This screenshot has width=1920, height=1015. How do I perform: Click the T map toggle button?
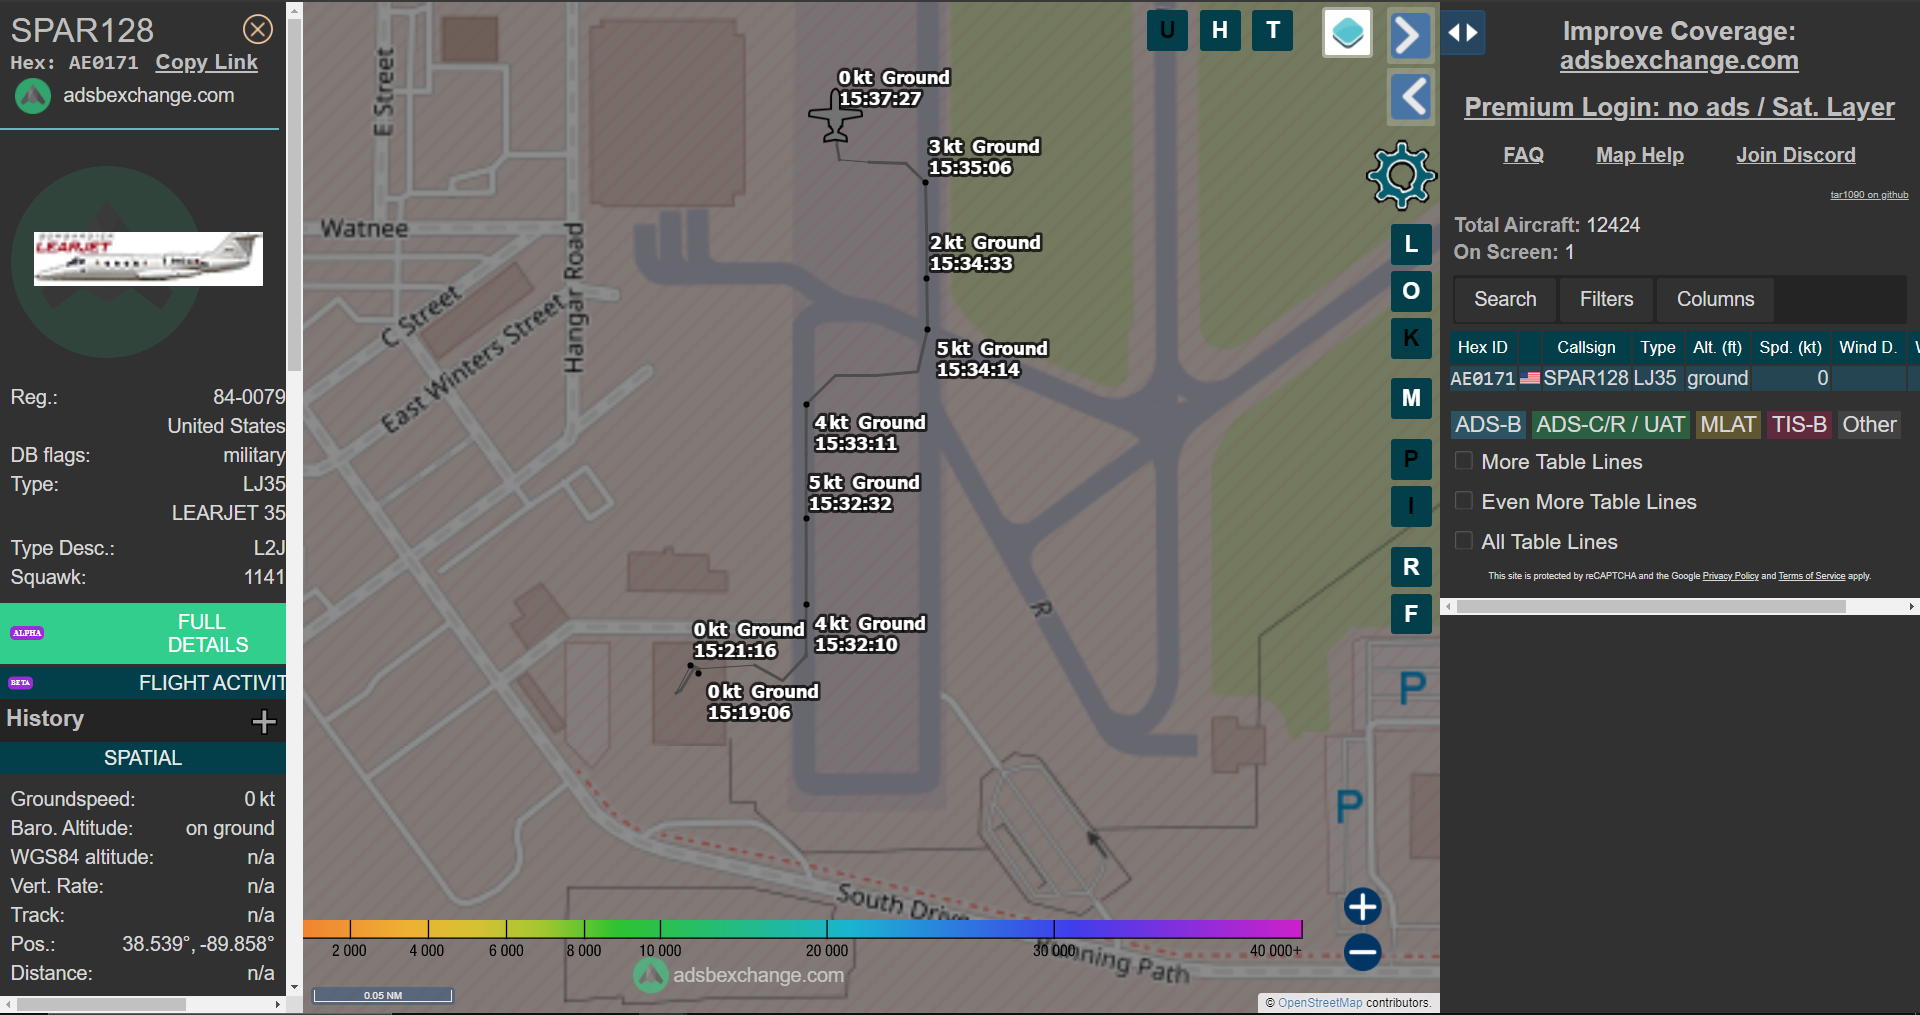[1273, 30]
